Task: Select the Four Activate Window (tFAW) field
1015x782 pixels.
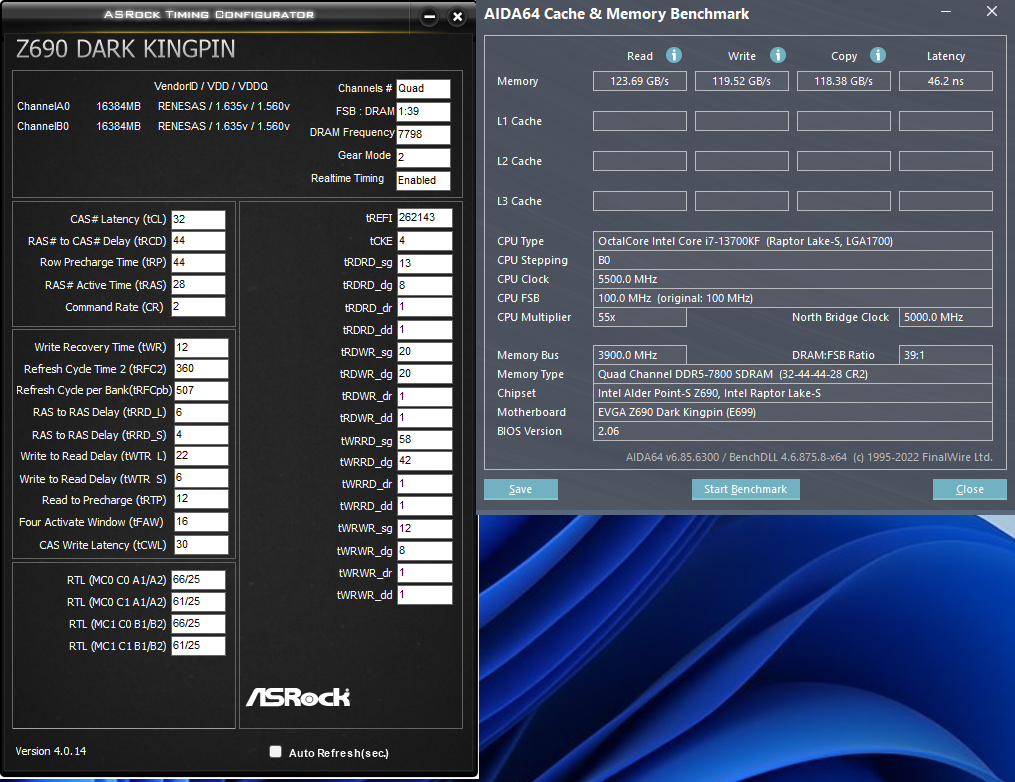Action: click(201, 522)
